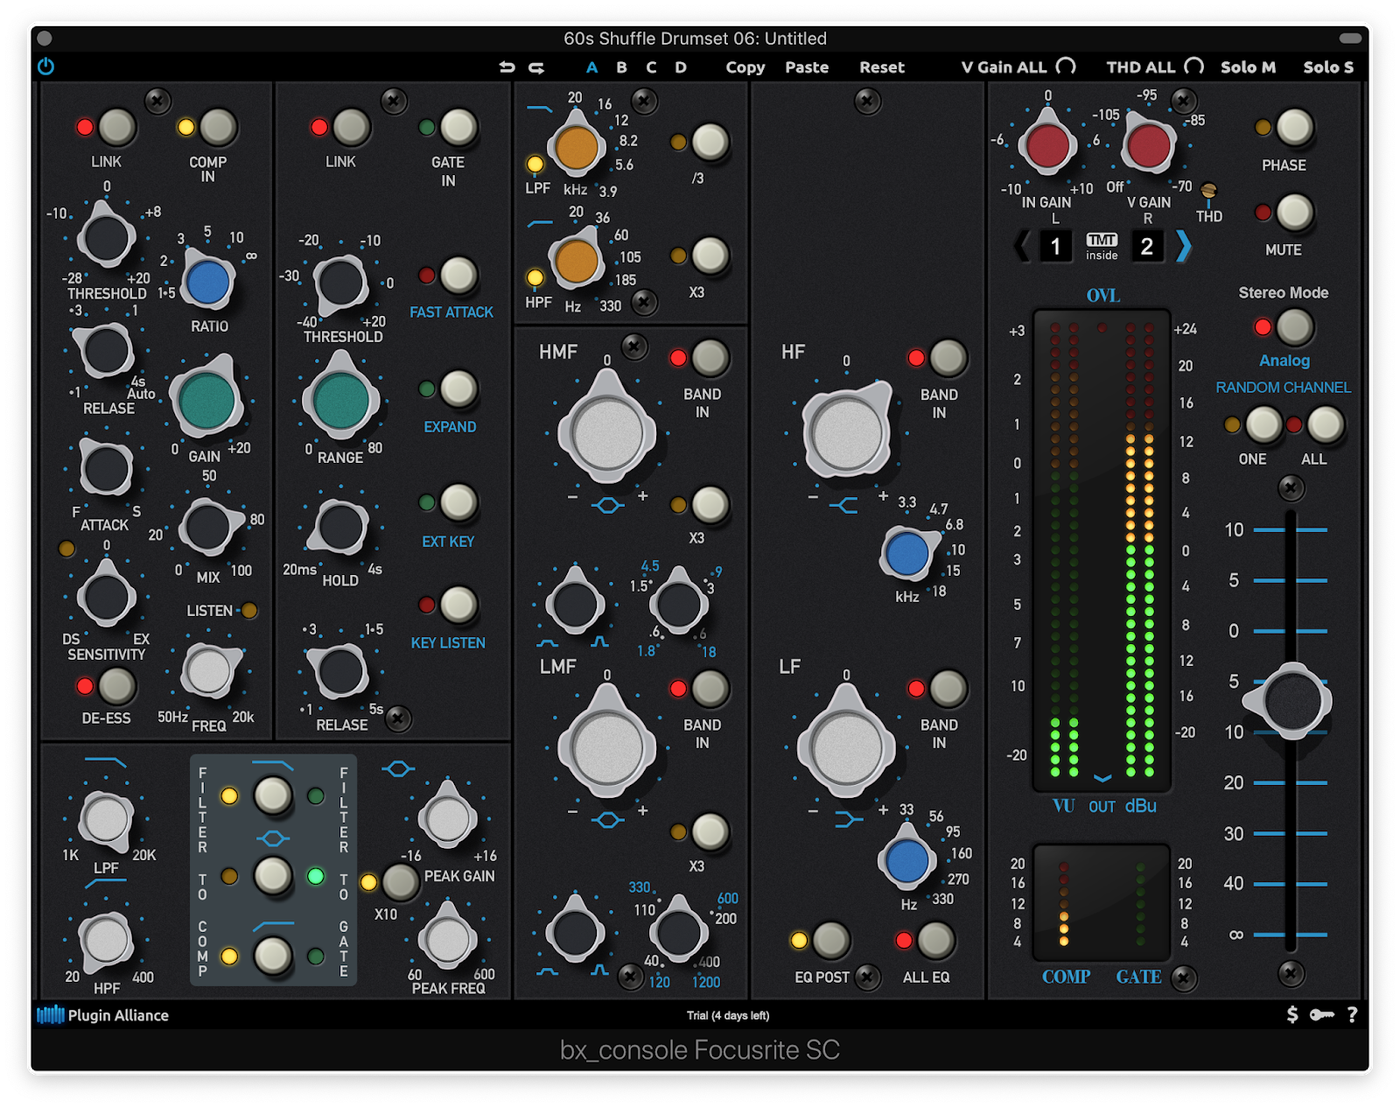The width and height of the screenshot is (1400, 1107).
Task: Click Solo S in the toolbar
Action: (1328, 67)
